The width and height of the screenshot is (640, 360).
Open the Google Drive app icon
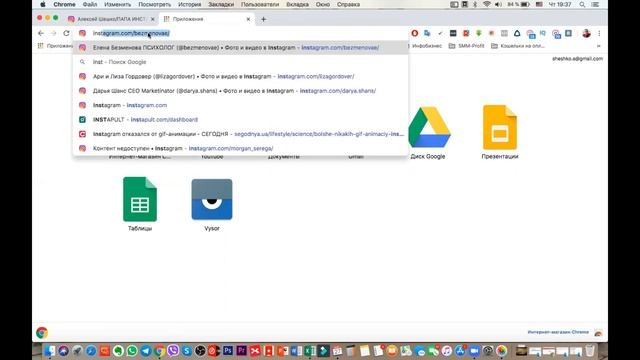(x=429, y=127)
